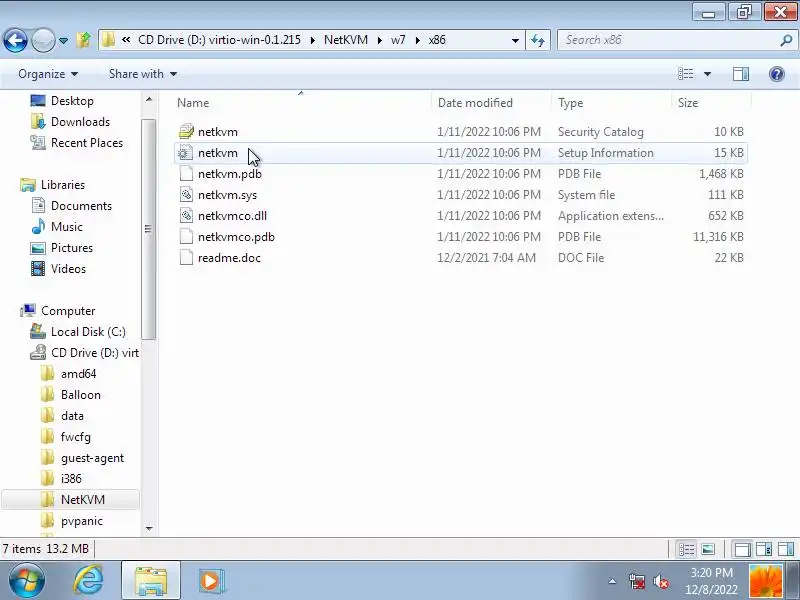Screen dimensions: 800x600
Task: Sort by the Name column header
Action: (x=193, y=103)
